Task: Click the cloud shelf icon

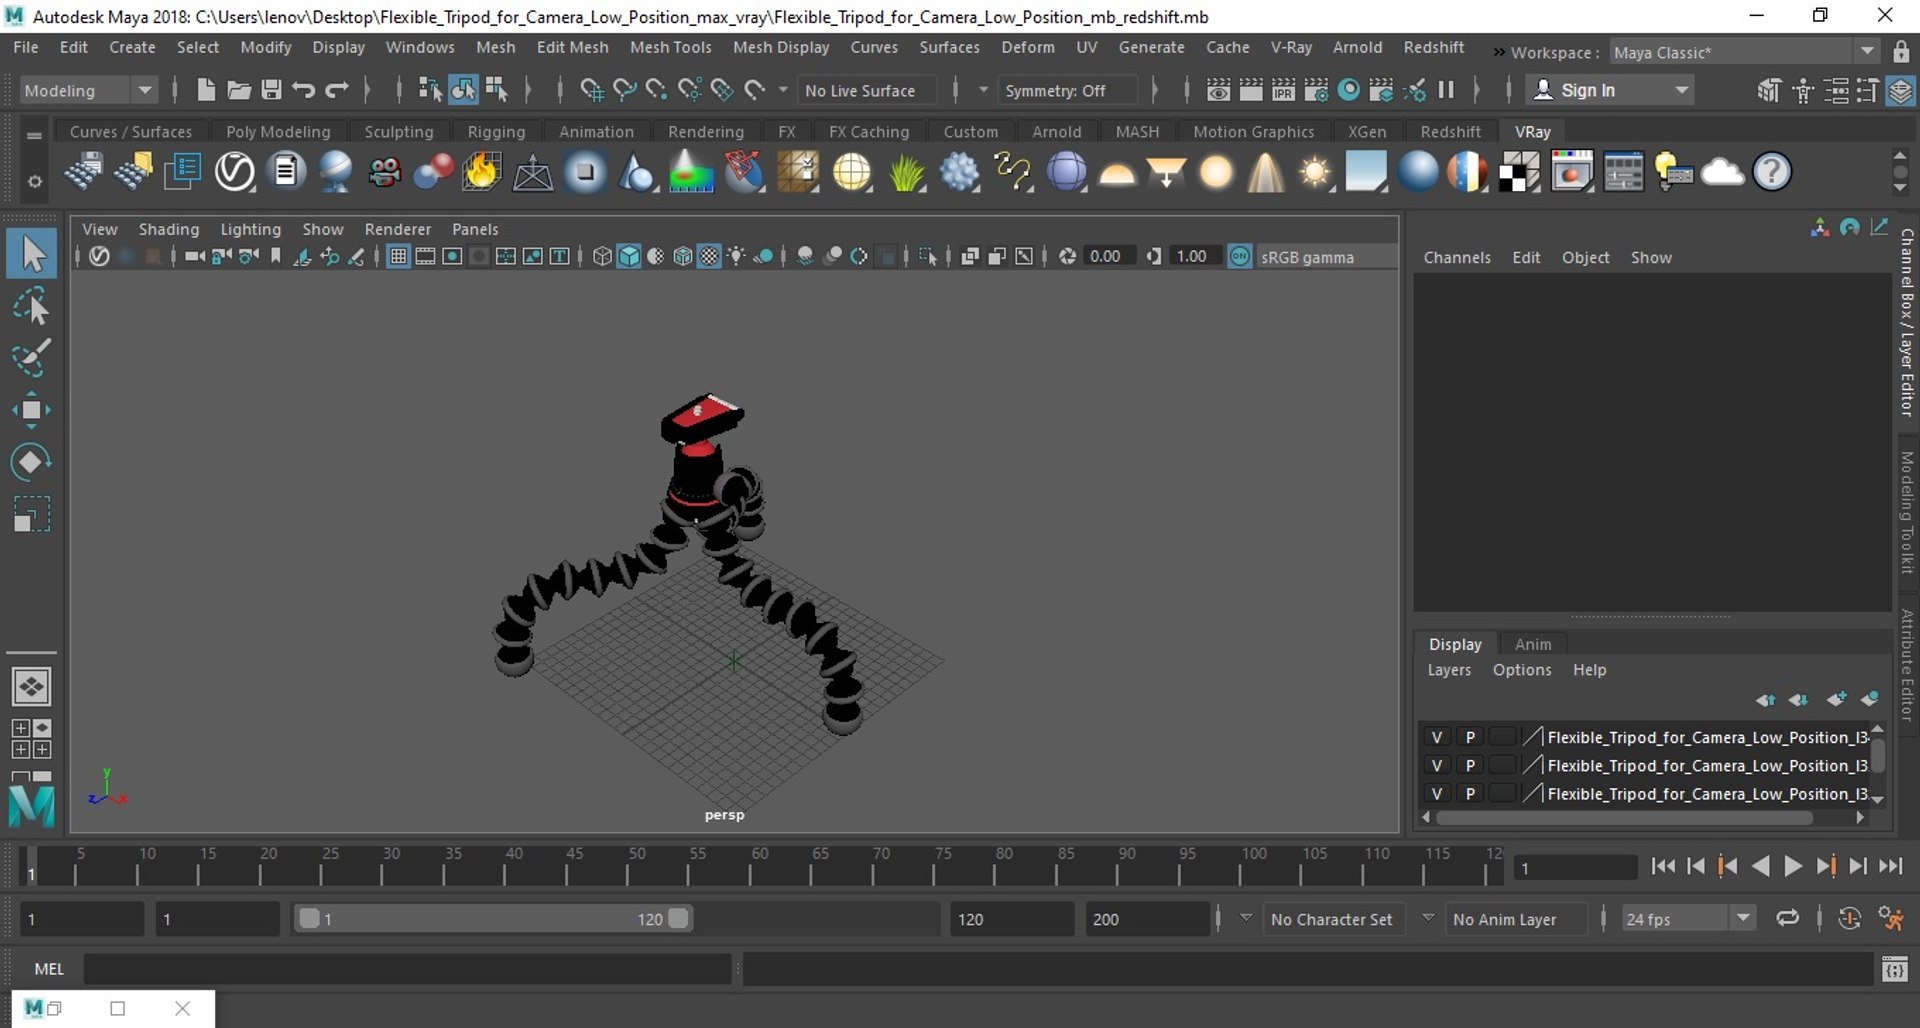Action: tap(1722, 172)
